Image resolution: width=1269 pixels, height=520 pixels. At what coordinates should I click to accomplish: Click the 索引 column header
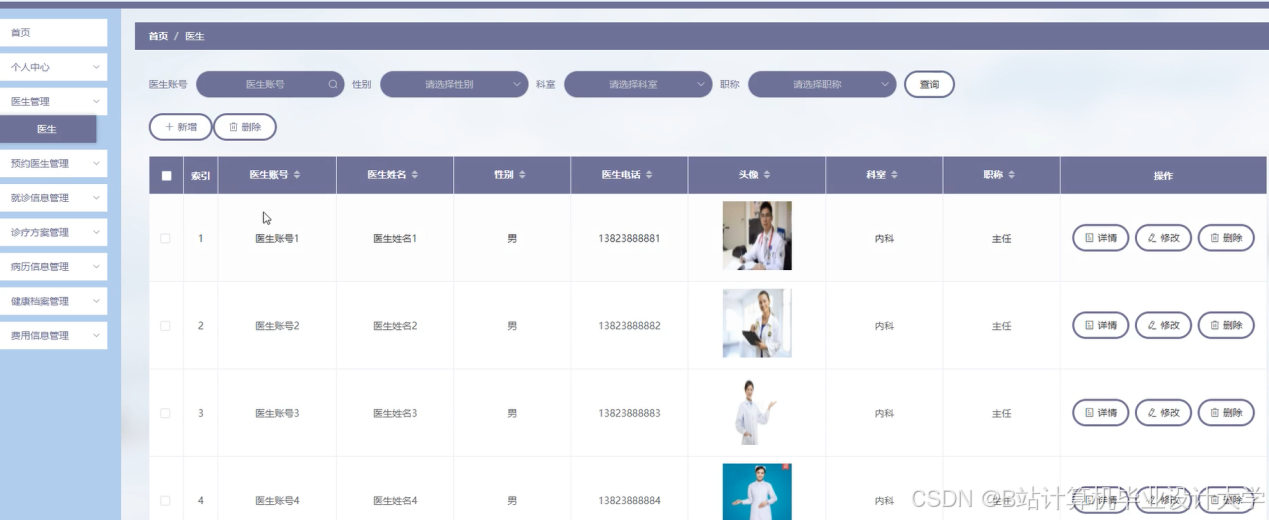click(201, 175)
